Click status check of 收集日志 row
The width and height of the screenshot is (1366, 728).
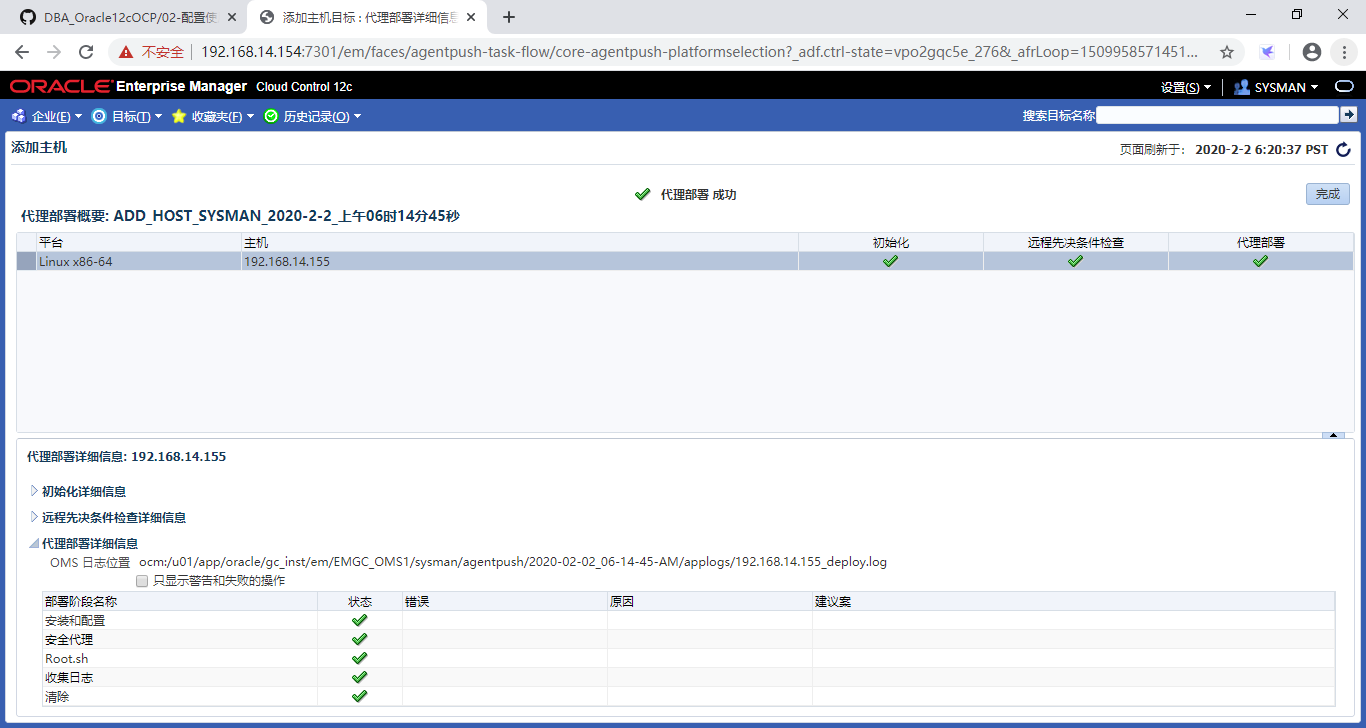tap(360, 677)
